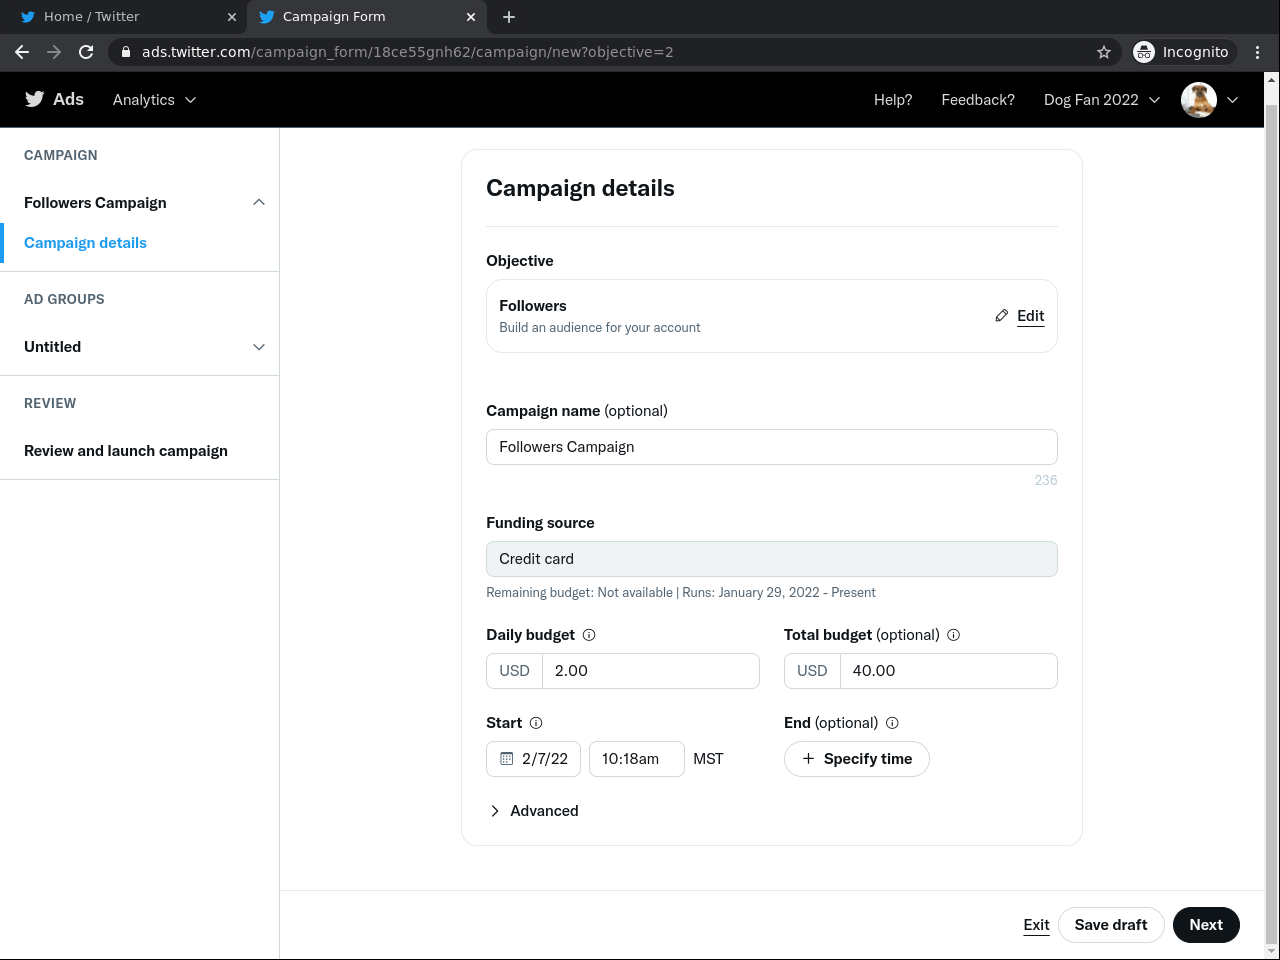Open Review and launch campaign
Screen dimensions: 1280x960
(126, 451)
